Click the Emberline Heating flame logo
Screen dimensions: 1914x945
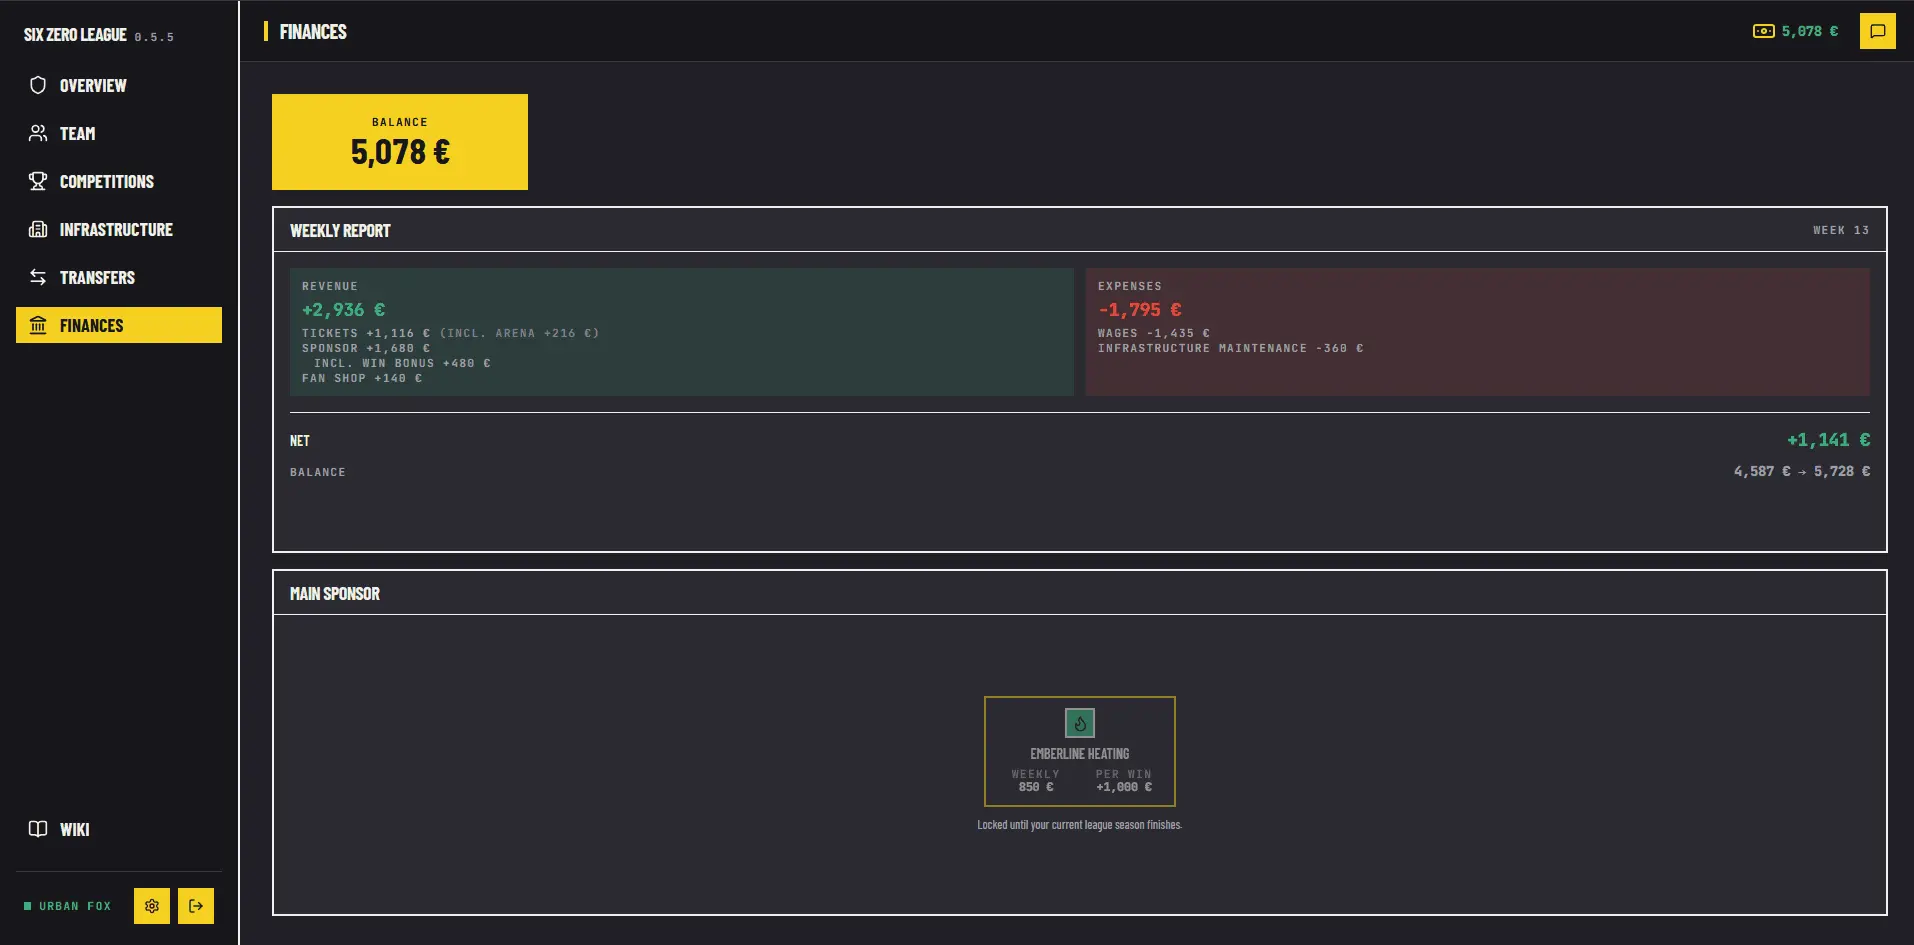[1080, 722]
